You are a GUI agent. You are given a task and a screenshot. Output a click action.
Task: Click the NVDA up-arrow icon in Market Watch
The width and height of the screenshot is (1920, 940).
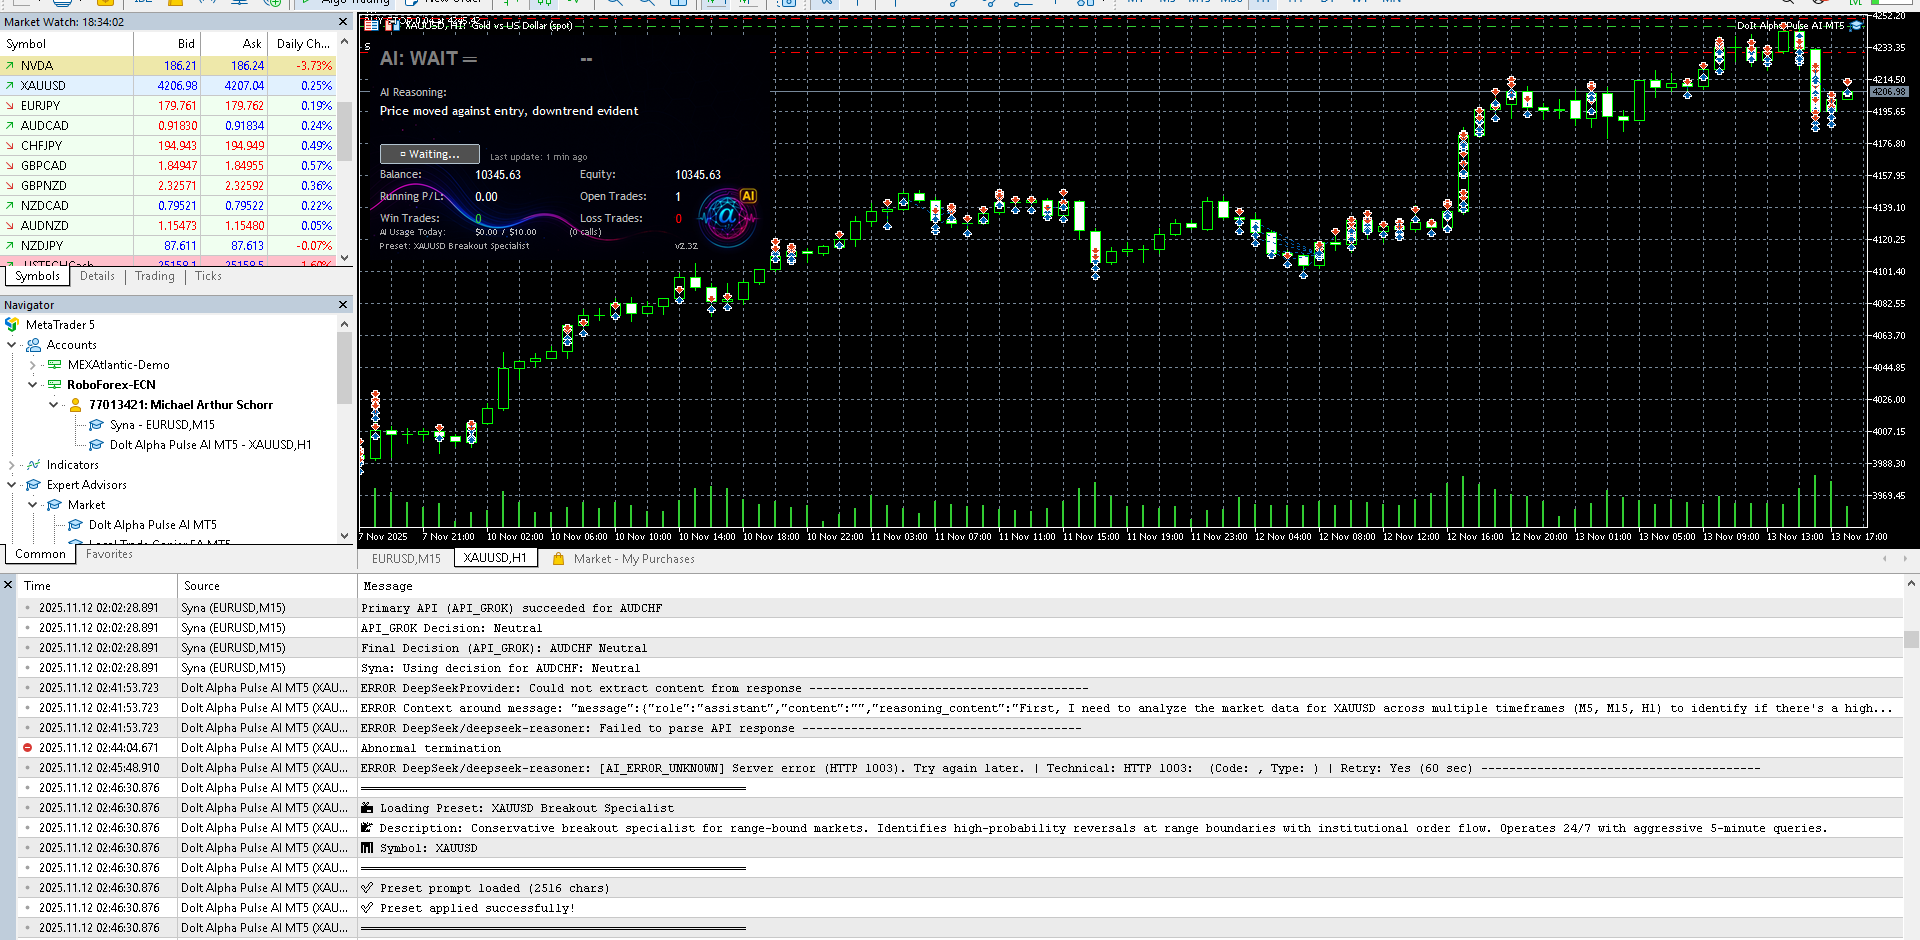[x=10, y=66]
